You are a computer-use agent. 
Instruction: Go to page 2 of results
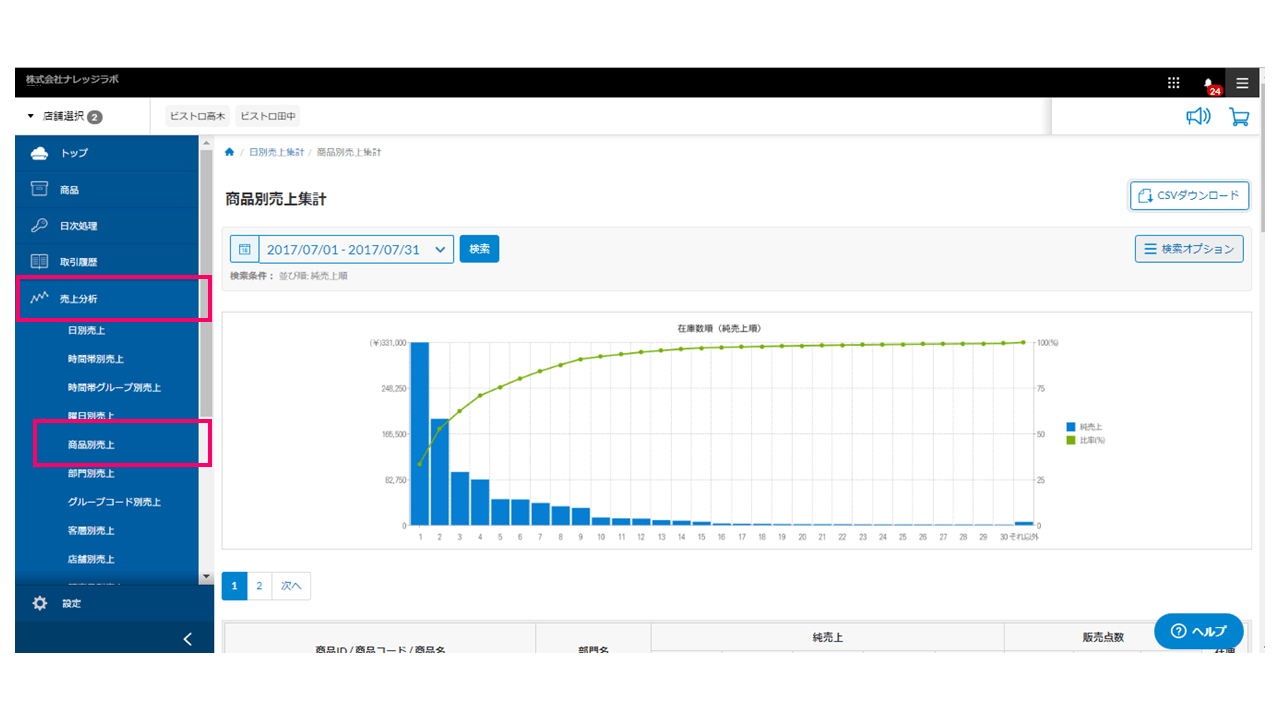click(x=259, y=586)
